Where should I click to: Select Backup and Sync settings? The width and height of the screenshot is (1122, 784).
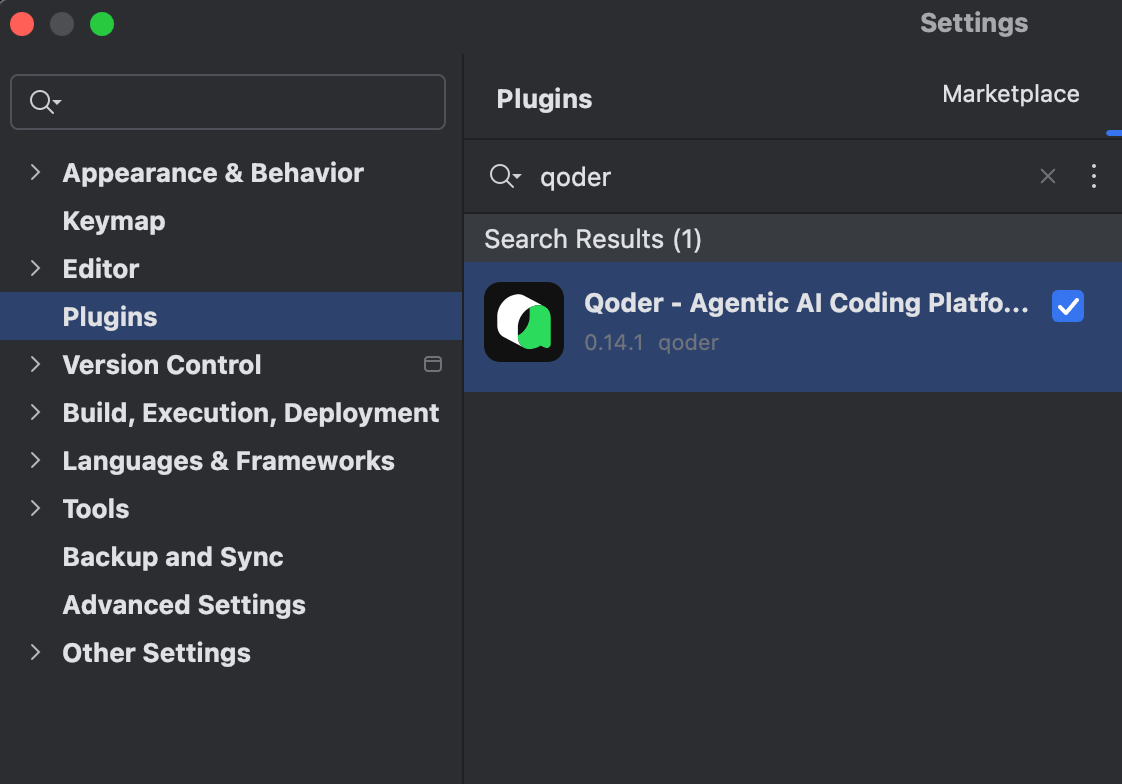point(173,557)
